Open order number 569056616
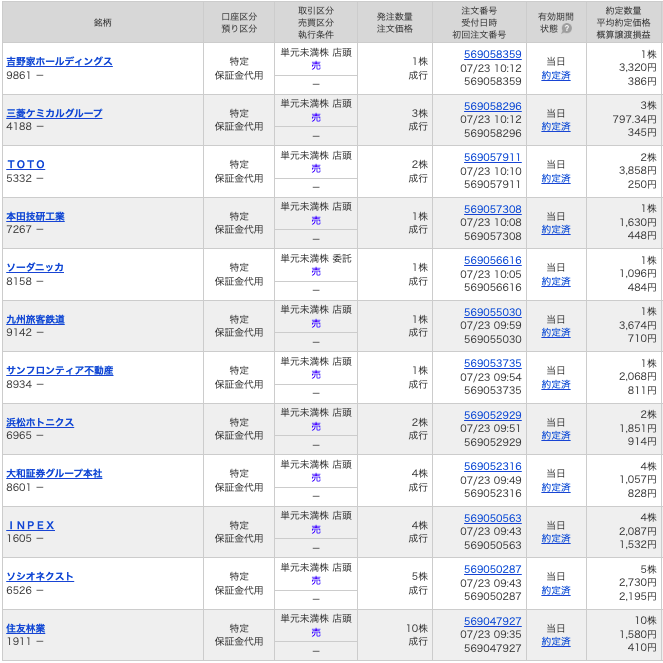 [493, 260]
